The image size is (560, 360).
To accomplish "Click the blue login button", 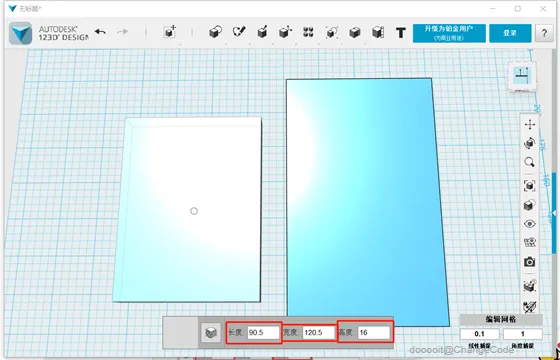I will (510, 33).
